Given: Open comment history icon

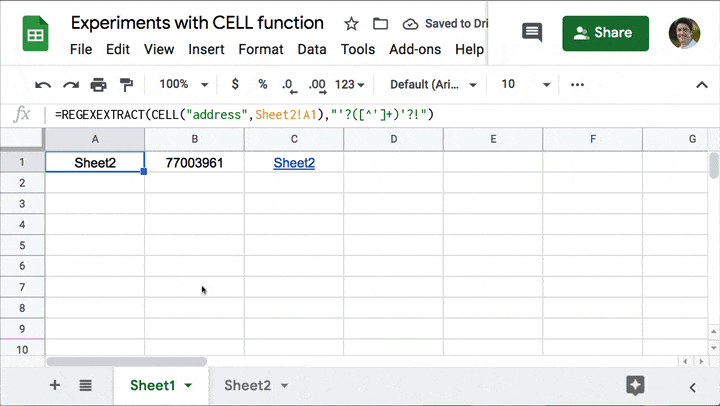Looking at the screenshot, I should 532,33.
